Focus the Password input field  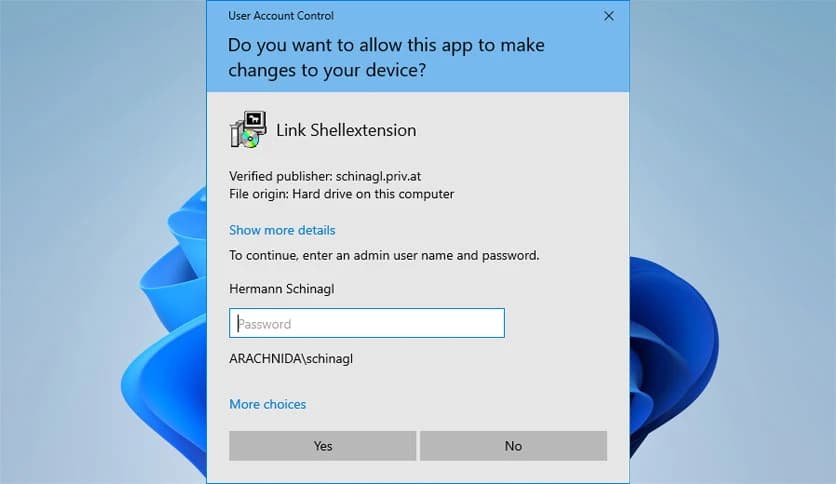(x=367, y=323)
